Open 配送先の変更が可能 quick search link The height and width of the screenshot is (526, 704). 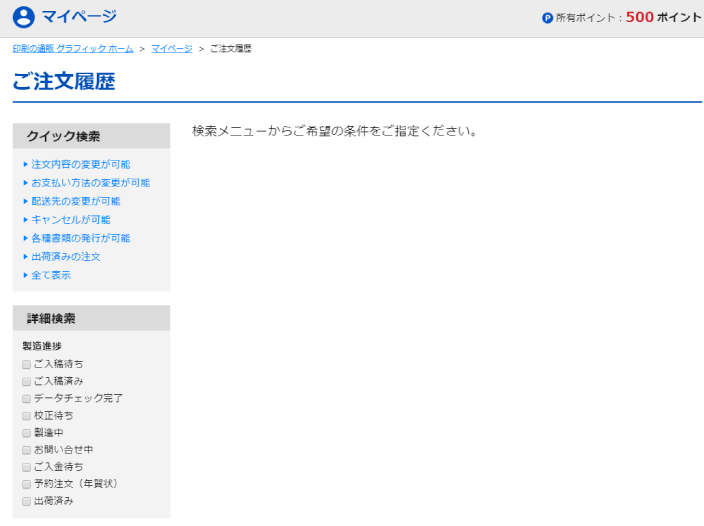click(75, 201)
